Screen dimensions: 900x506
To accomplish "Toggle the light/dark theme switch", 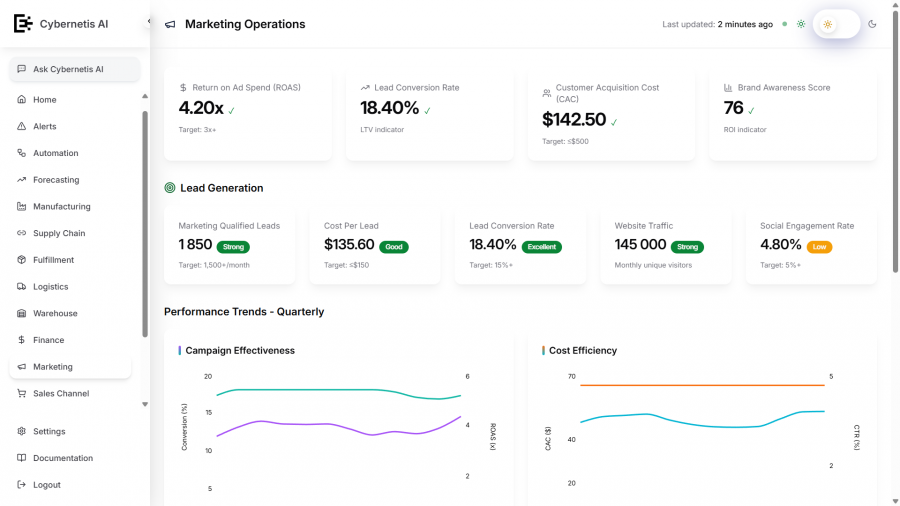I will (837, 24).
